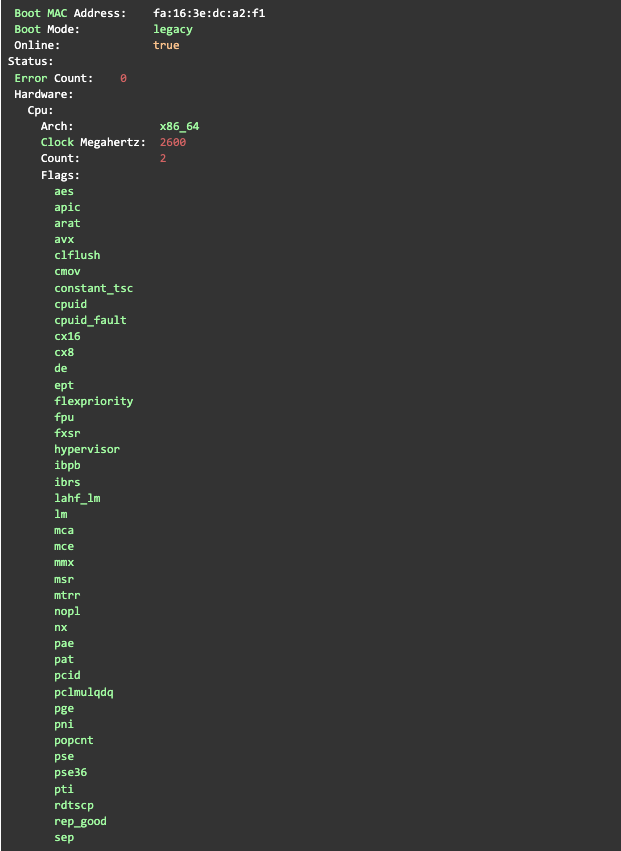
Task: Click the Error Count zero value
Action: coord(123,78)
